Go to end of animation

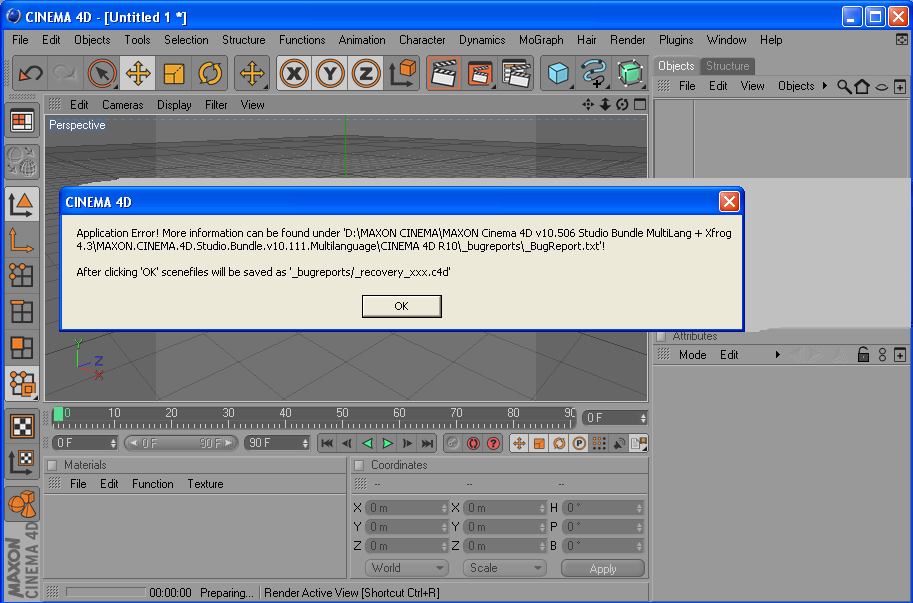tap(427, 444)
